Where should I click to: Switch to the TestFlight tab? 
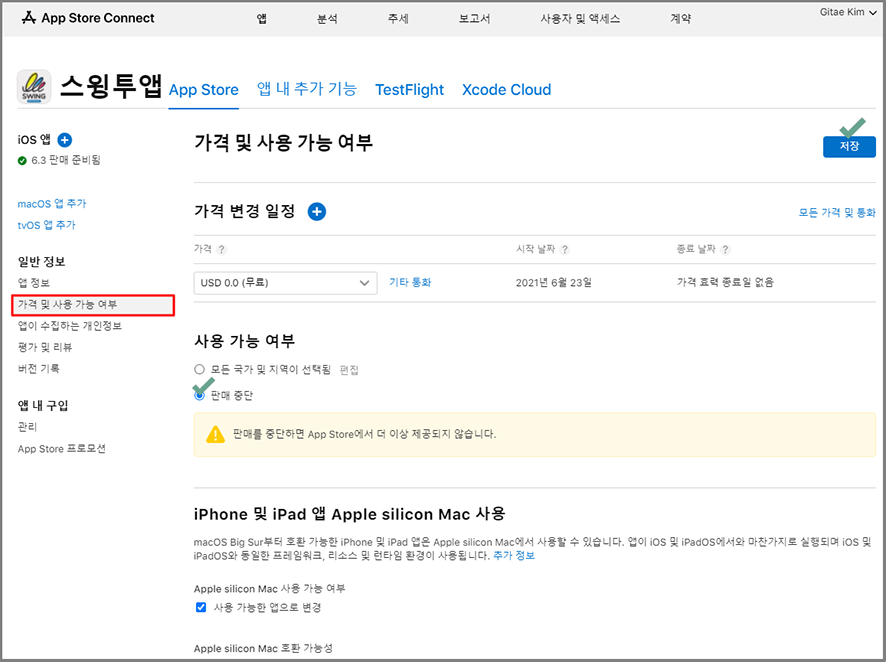tap(409, 90)
